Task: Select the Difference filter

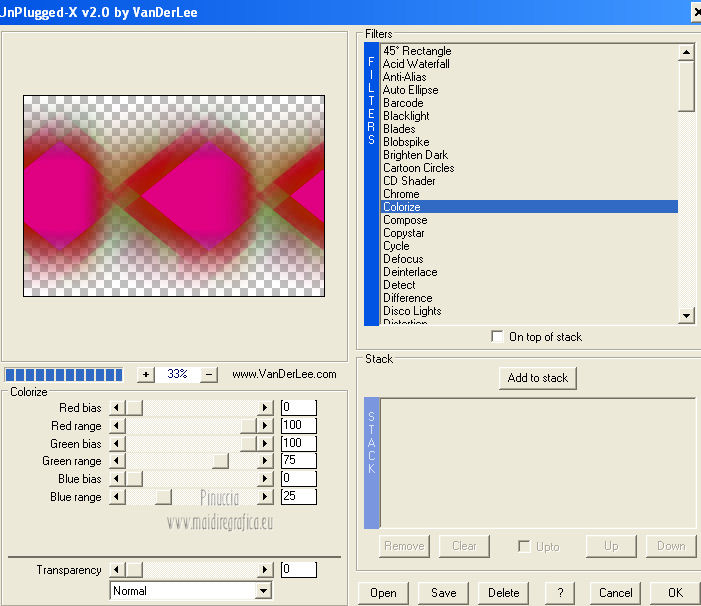Action: (x=529, y=298)
